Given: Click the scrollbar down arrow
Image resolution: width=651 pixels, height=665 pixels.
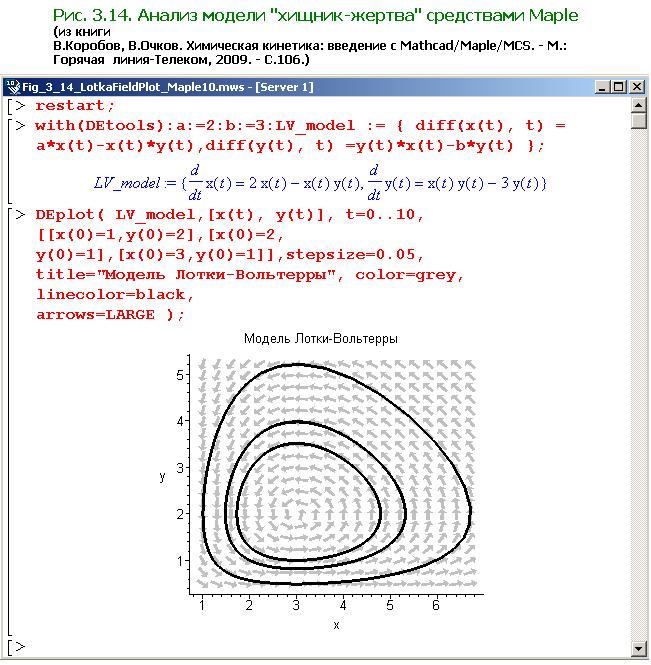Looking at the screenshot, I should (639, 648).
